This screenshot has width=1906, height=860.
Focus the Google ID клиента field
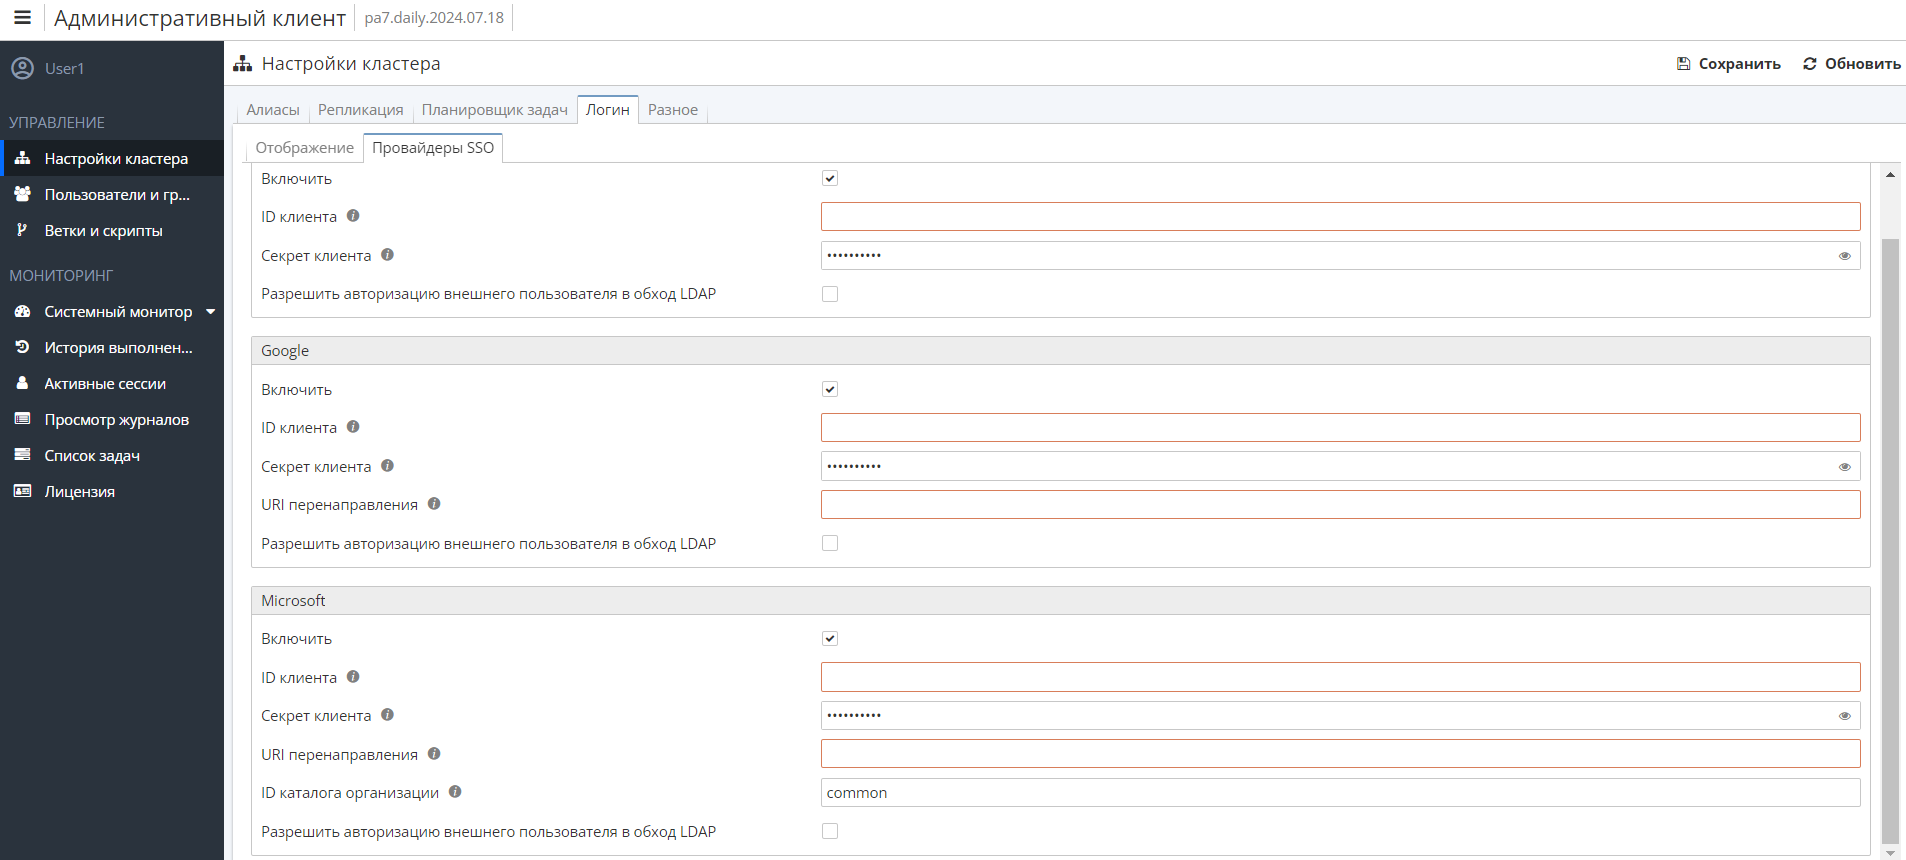pyautogui.click(x=1340, y=427)
